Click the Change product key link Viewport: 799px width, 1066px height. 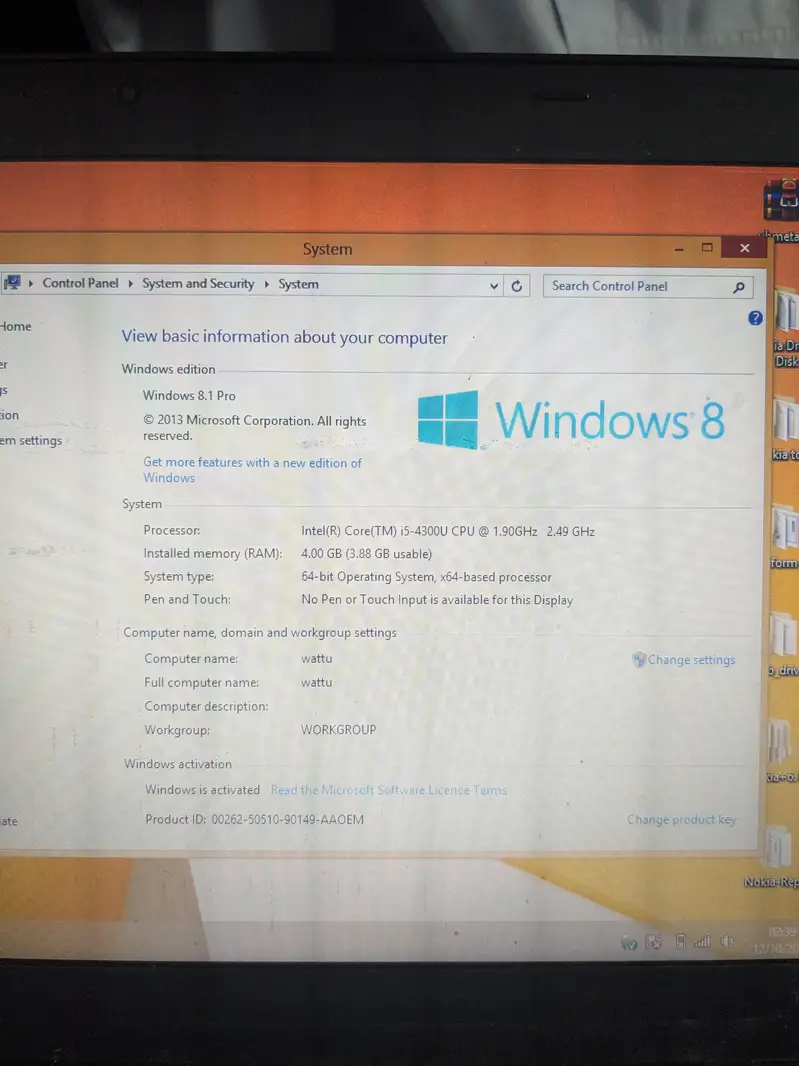(x=681, y=820)
